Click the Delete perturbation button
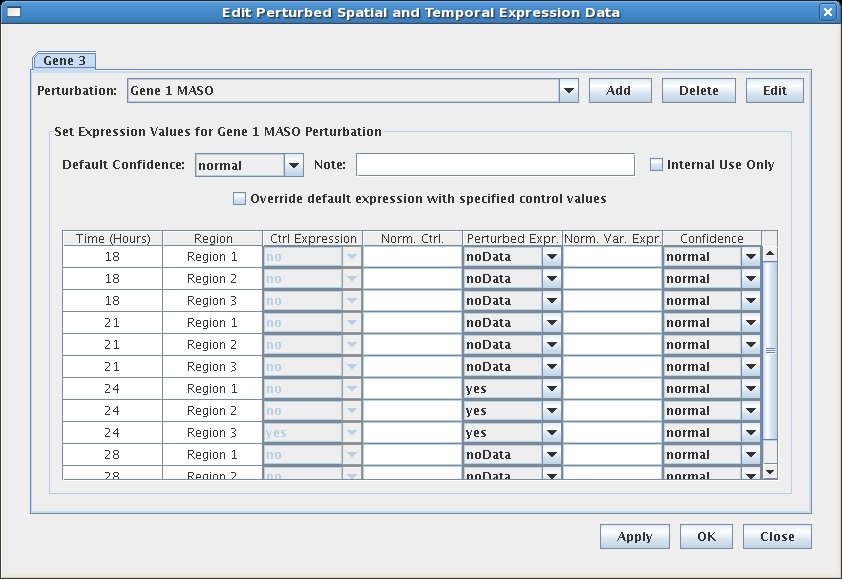 [x=698, y=91]
